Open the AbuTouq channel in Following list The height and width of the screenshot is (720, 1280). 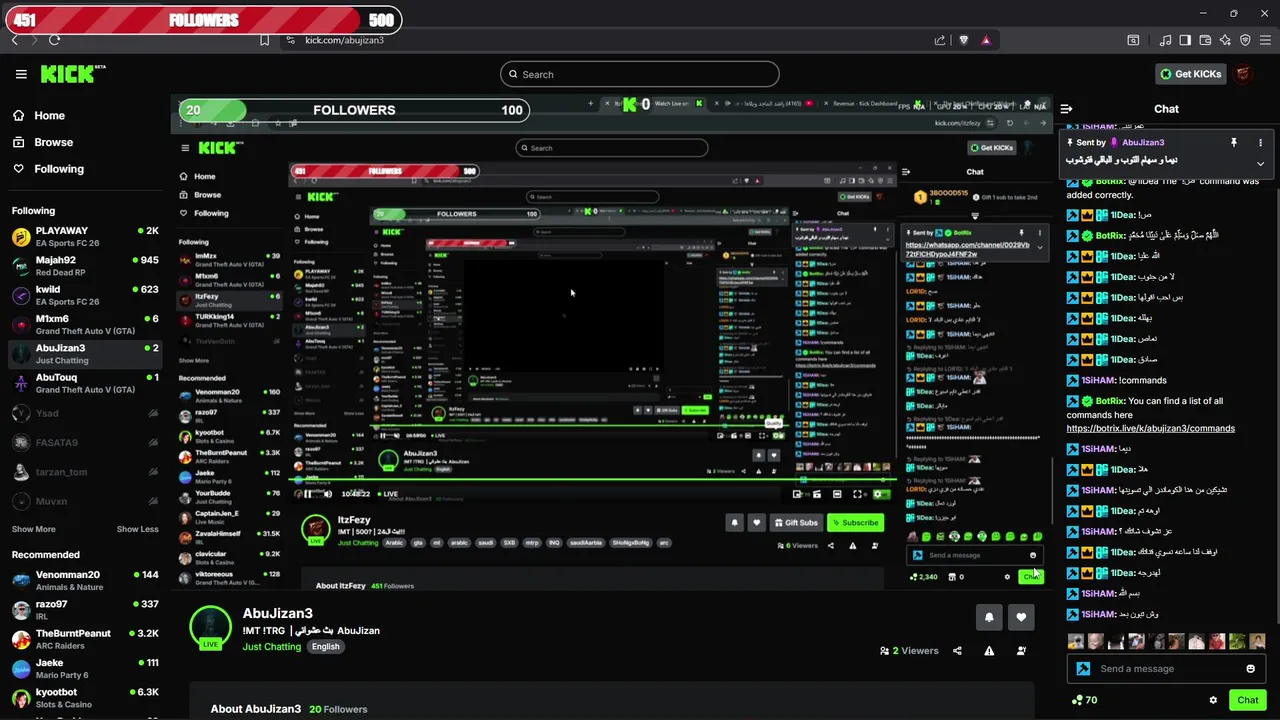click(x=84, y=383)
